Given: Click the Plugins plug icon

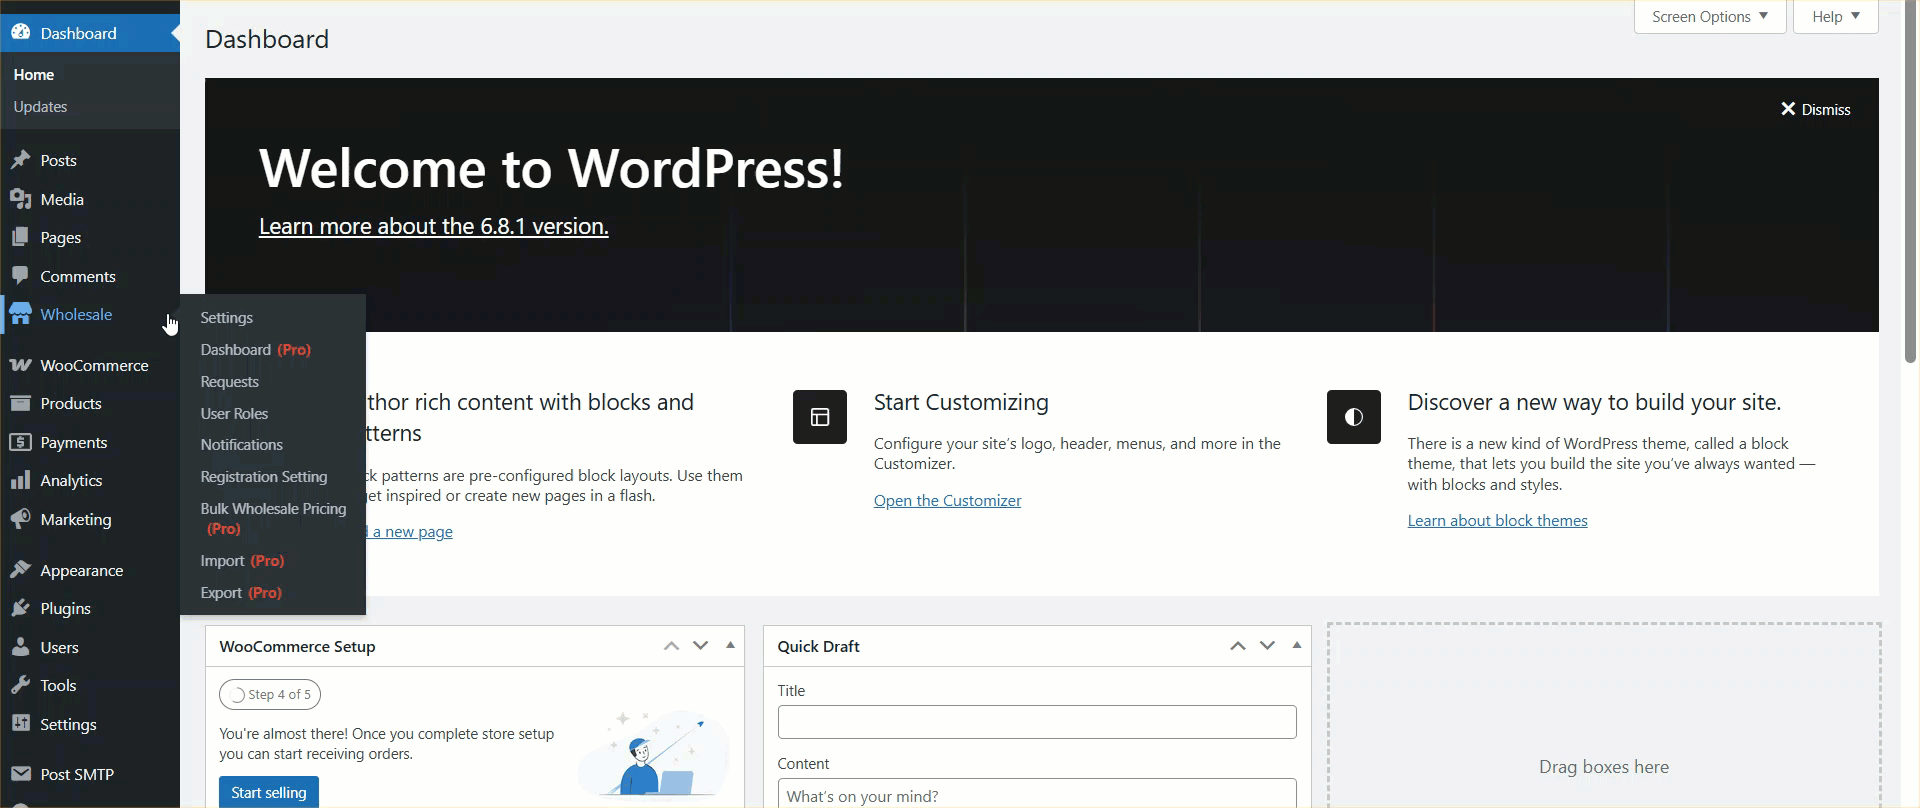Looking at the screenshot, I should click(20, 608).
